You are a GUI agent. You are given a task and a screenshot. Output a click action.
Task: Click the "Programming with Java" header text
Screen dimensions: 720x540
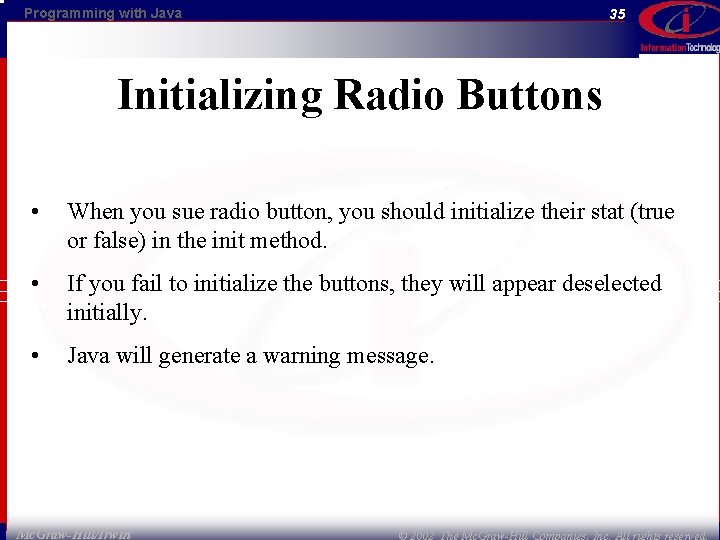[x=103, y=13]
